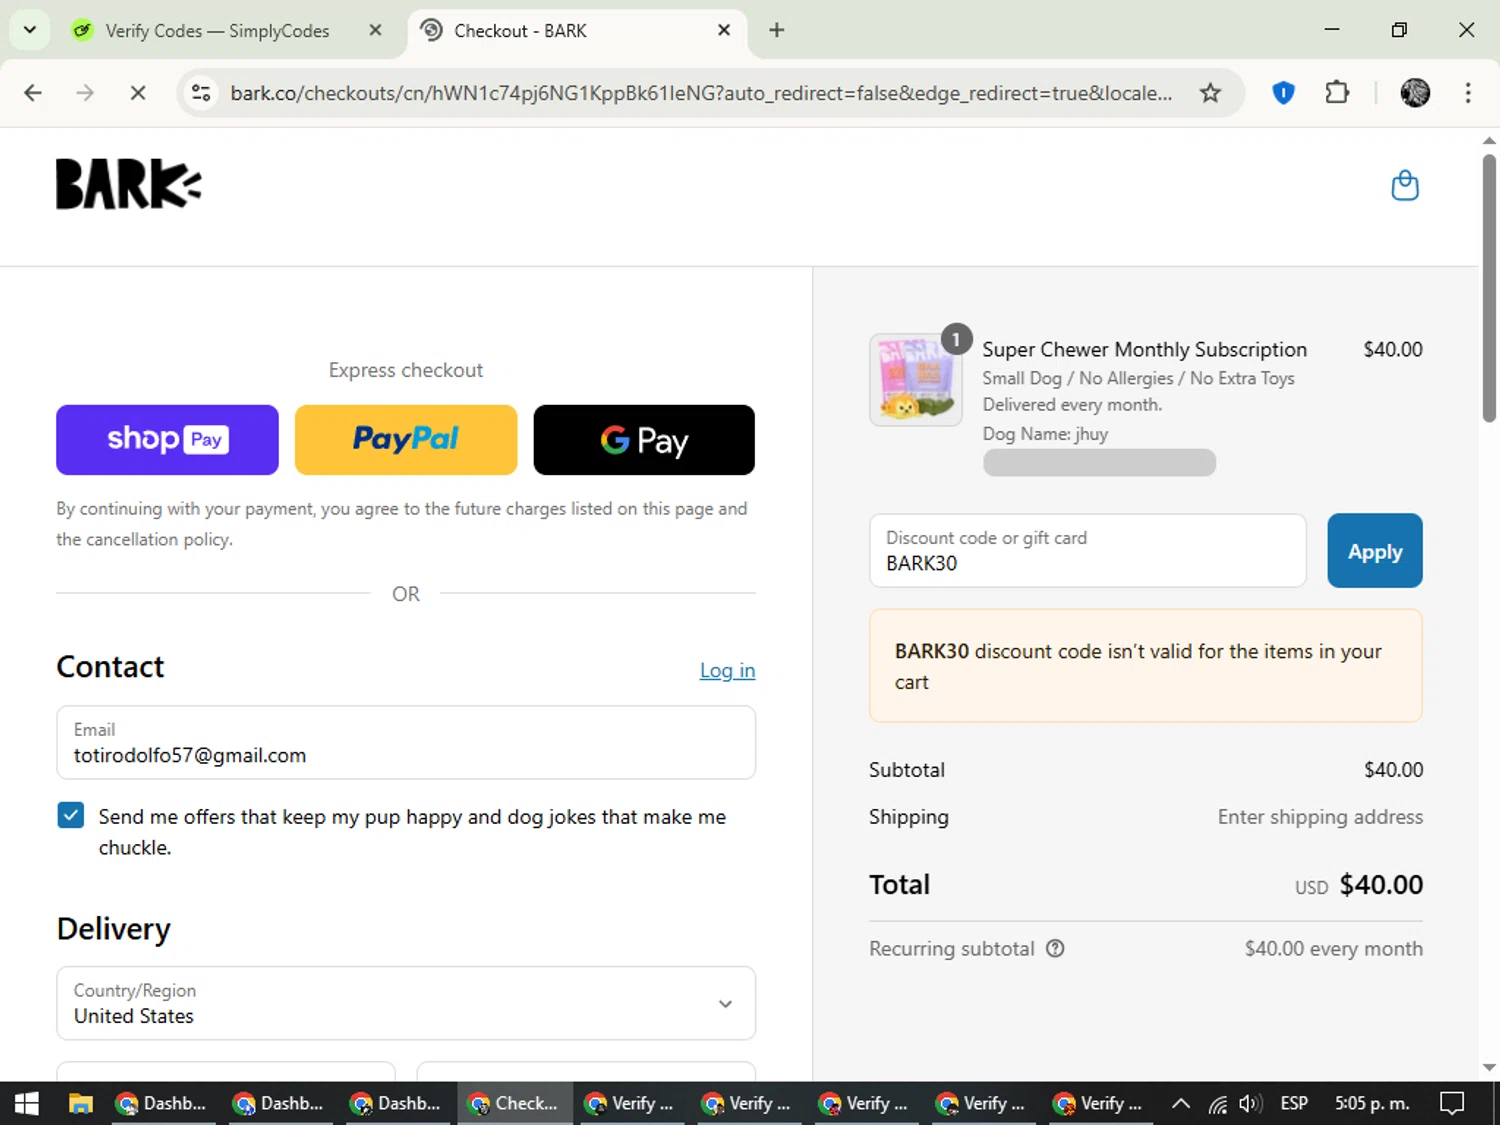Pay with Shop Pay button
The width and height of the screenshot is (1500, 1125).
click(167, 440)
